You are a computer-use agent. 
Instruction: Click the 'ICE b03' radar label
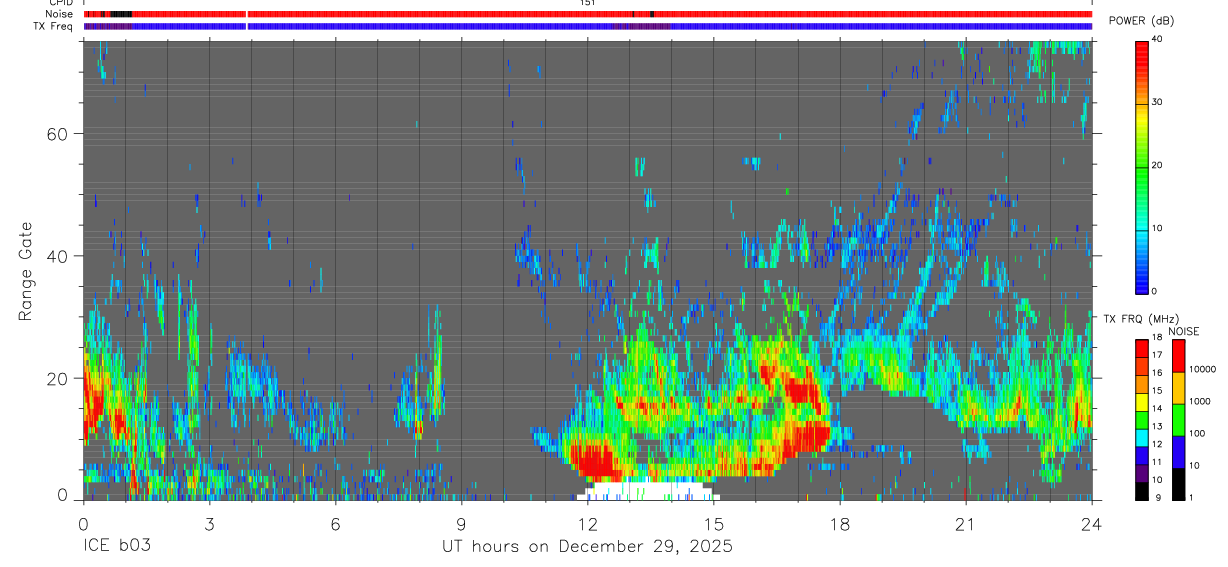coord(118,547)
